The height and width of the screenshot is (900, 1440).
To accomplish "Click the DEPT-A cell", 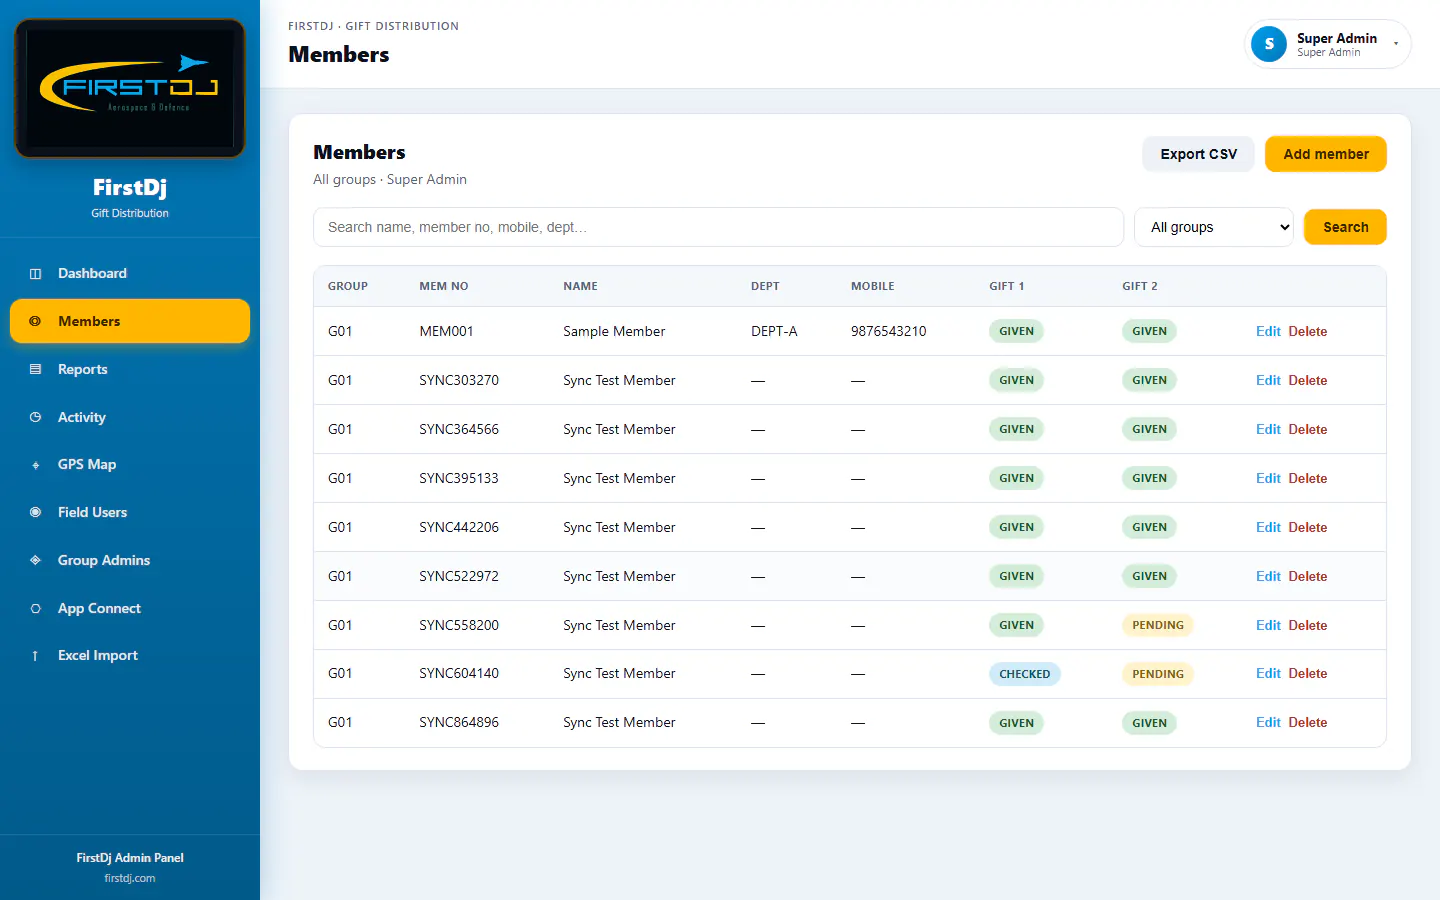I will (x=774, y=331).
